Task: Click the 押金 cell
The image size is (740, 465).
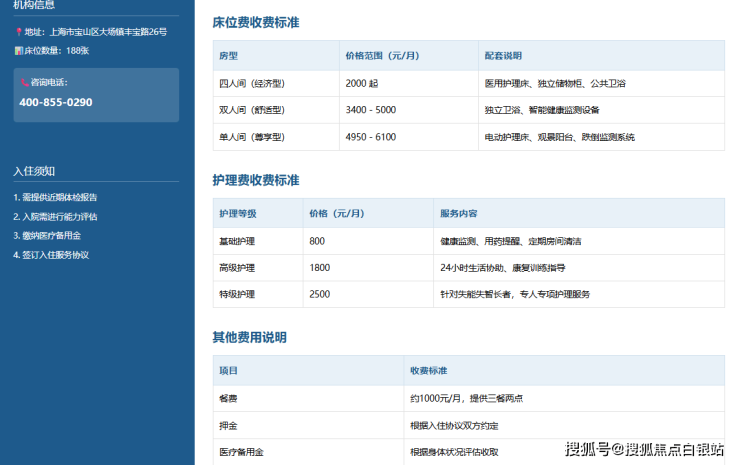Action: 308,425
